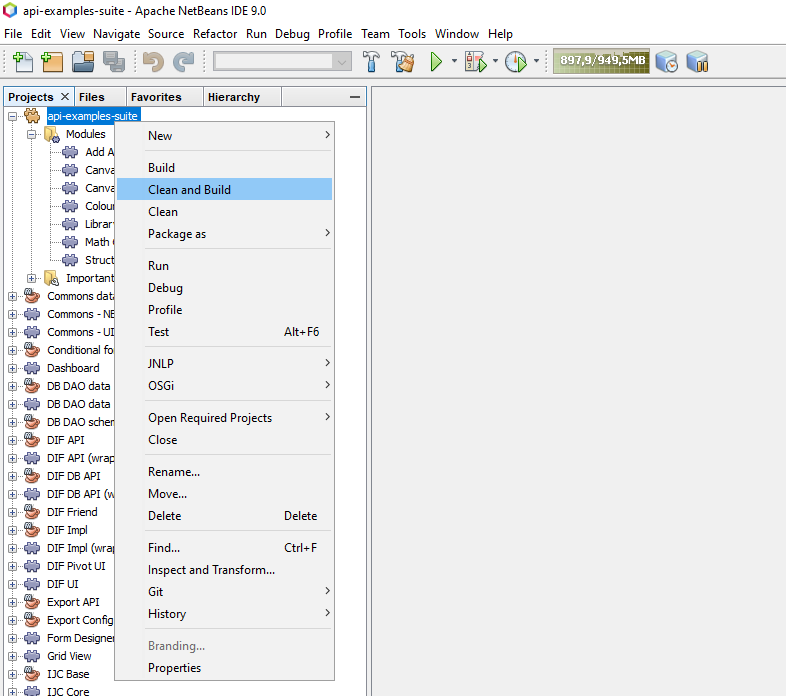This screenshot has height=696, width=786.
Task: Click the New Project toolbar icon
Action: tap(52, 62)
